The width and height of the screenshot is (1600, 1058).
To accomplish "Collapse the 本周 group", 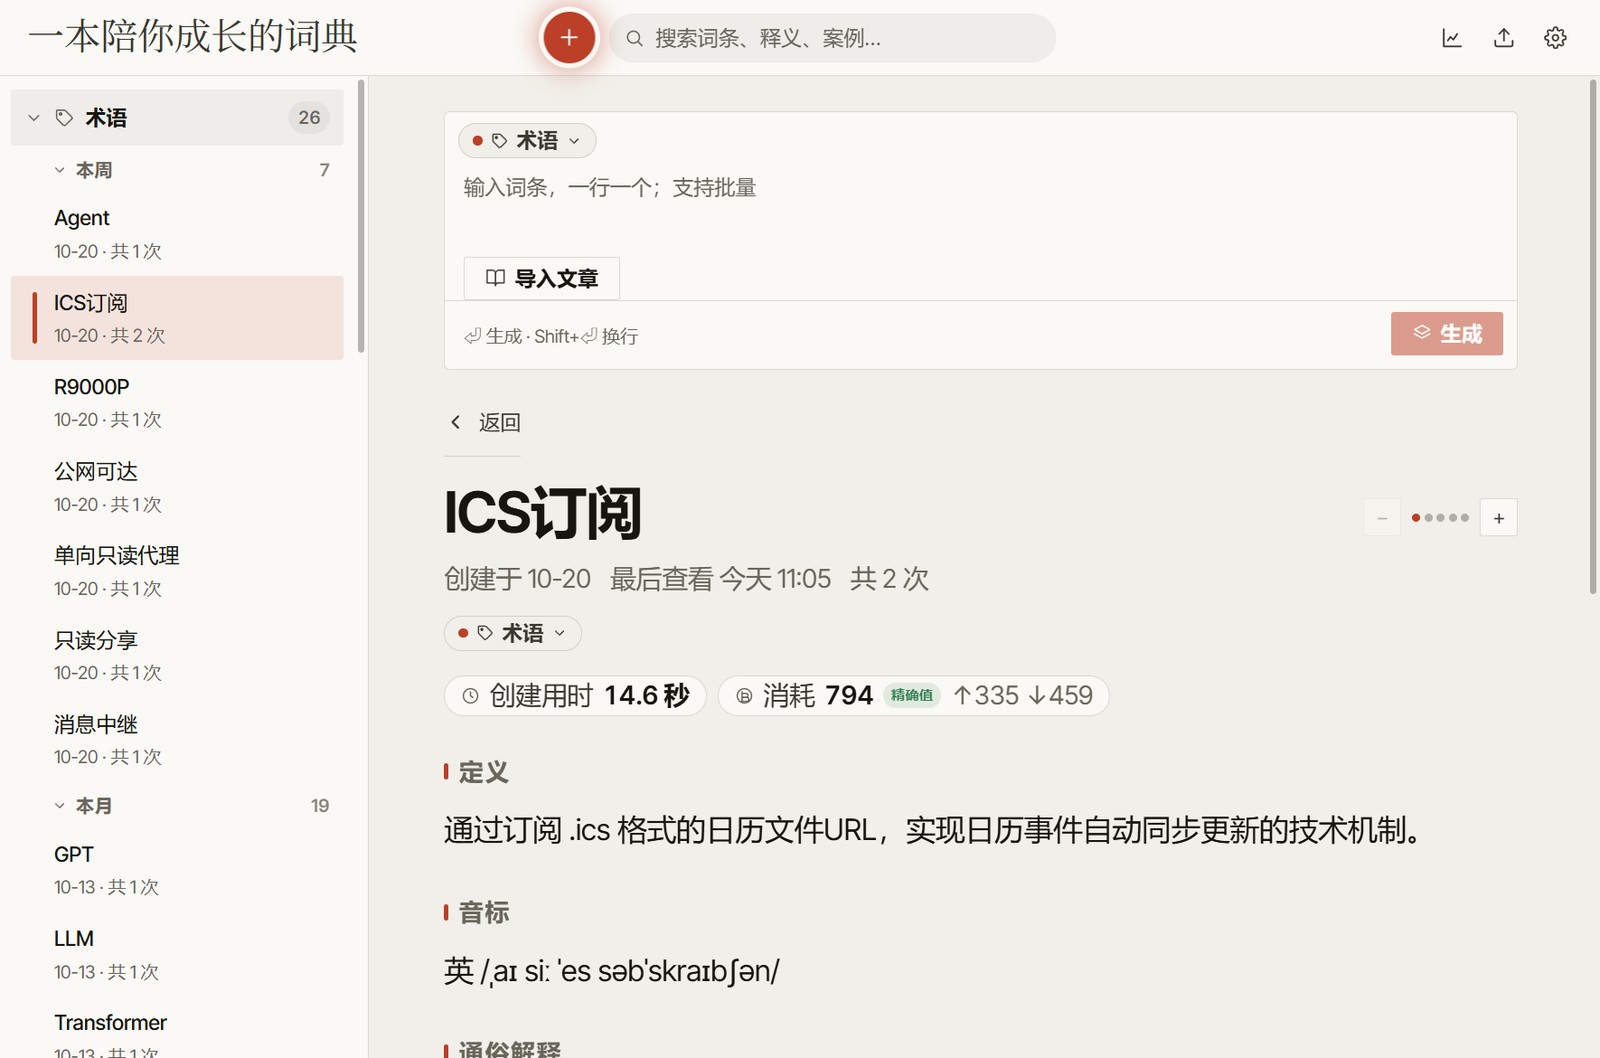I will 60,170.
